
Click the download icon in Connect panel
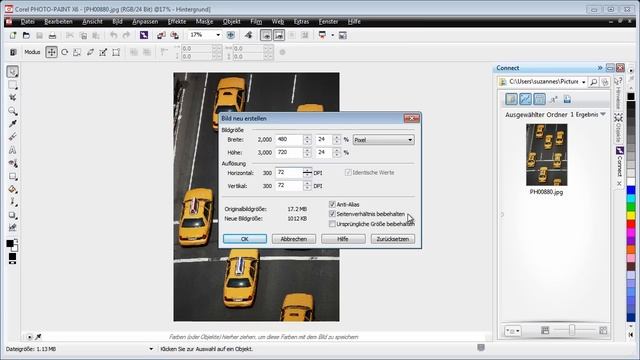[567, 99]
